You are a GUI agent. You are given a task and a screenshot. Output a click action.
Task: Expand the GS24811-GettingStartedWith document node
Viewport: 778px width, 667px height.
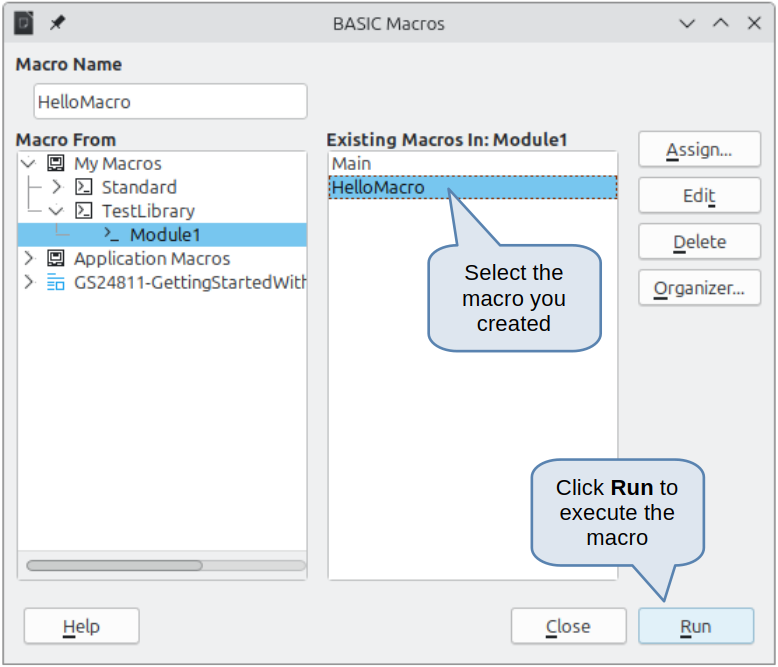tap(29, 282)
